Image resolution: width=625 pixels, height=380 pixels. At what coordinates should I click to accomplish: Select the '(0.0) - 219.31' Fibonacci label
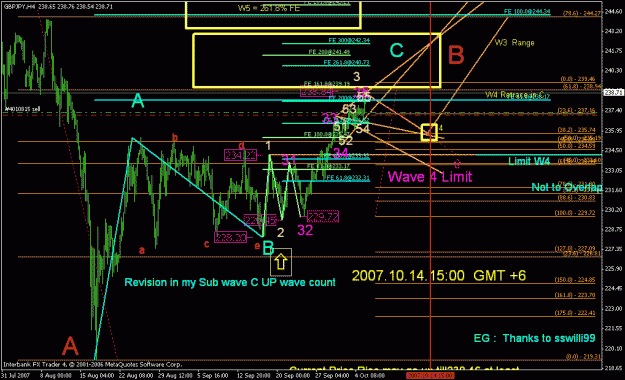(x=583, y=356)
